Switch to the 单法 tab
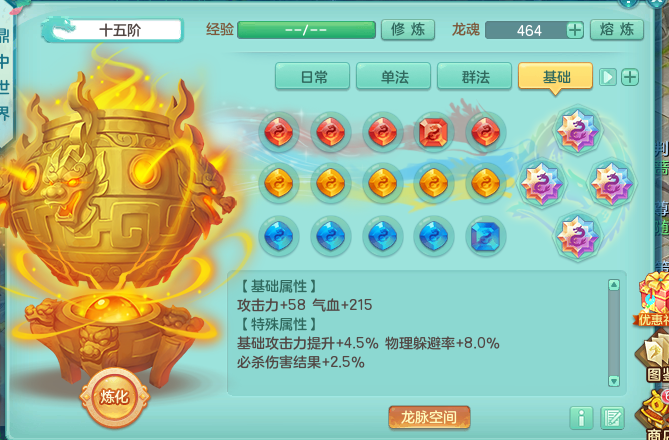This screenshot has width=669, height=440. [x=393, y=77]
